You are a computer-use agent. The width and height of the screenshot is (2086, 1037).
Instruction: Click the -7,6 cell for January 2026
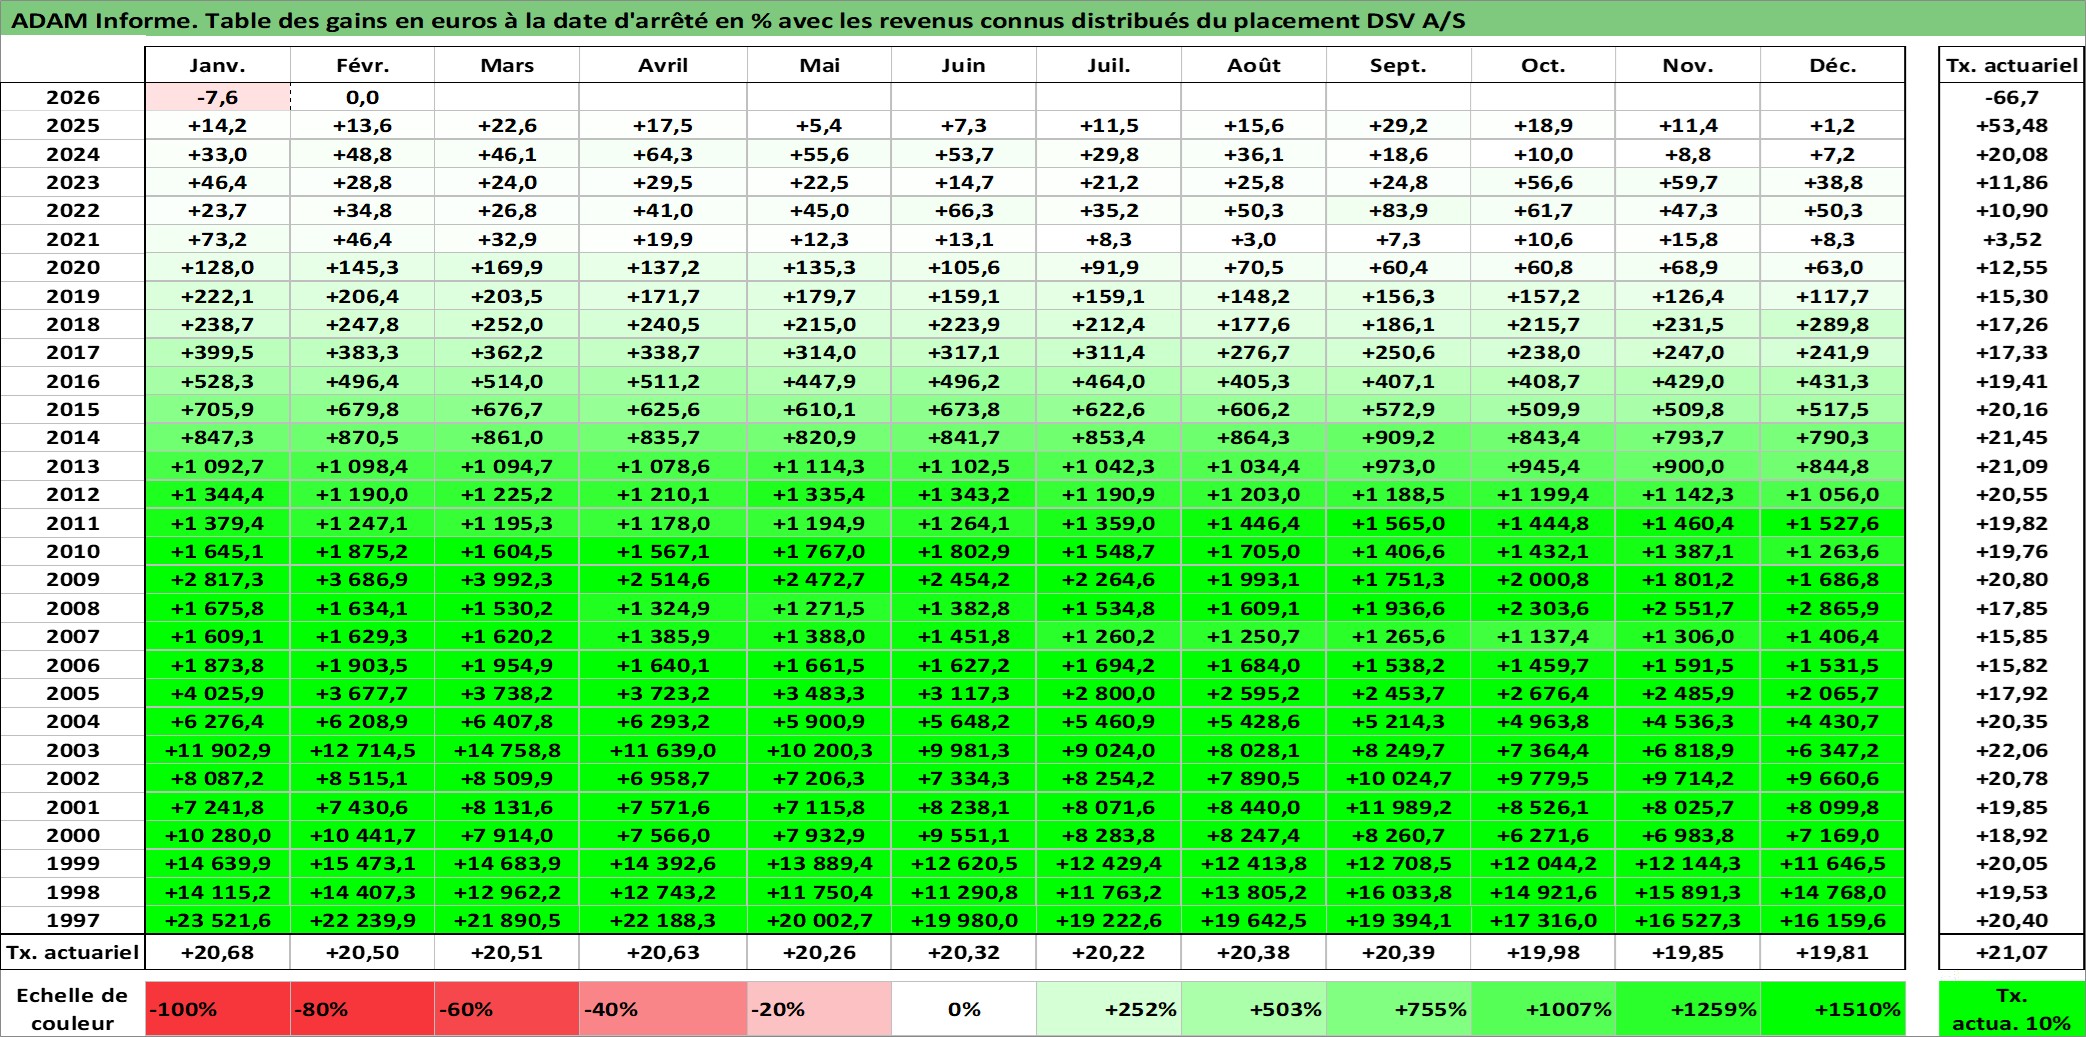(x=218, y=97)
